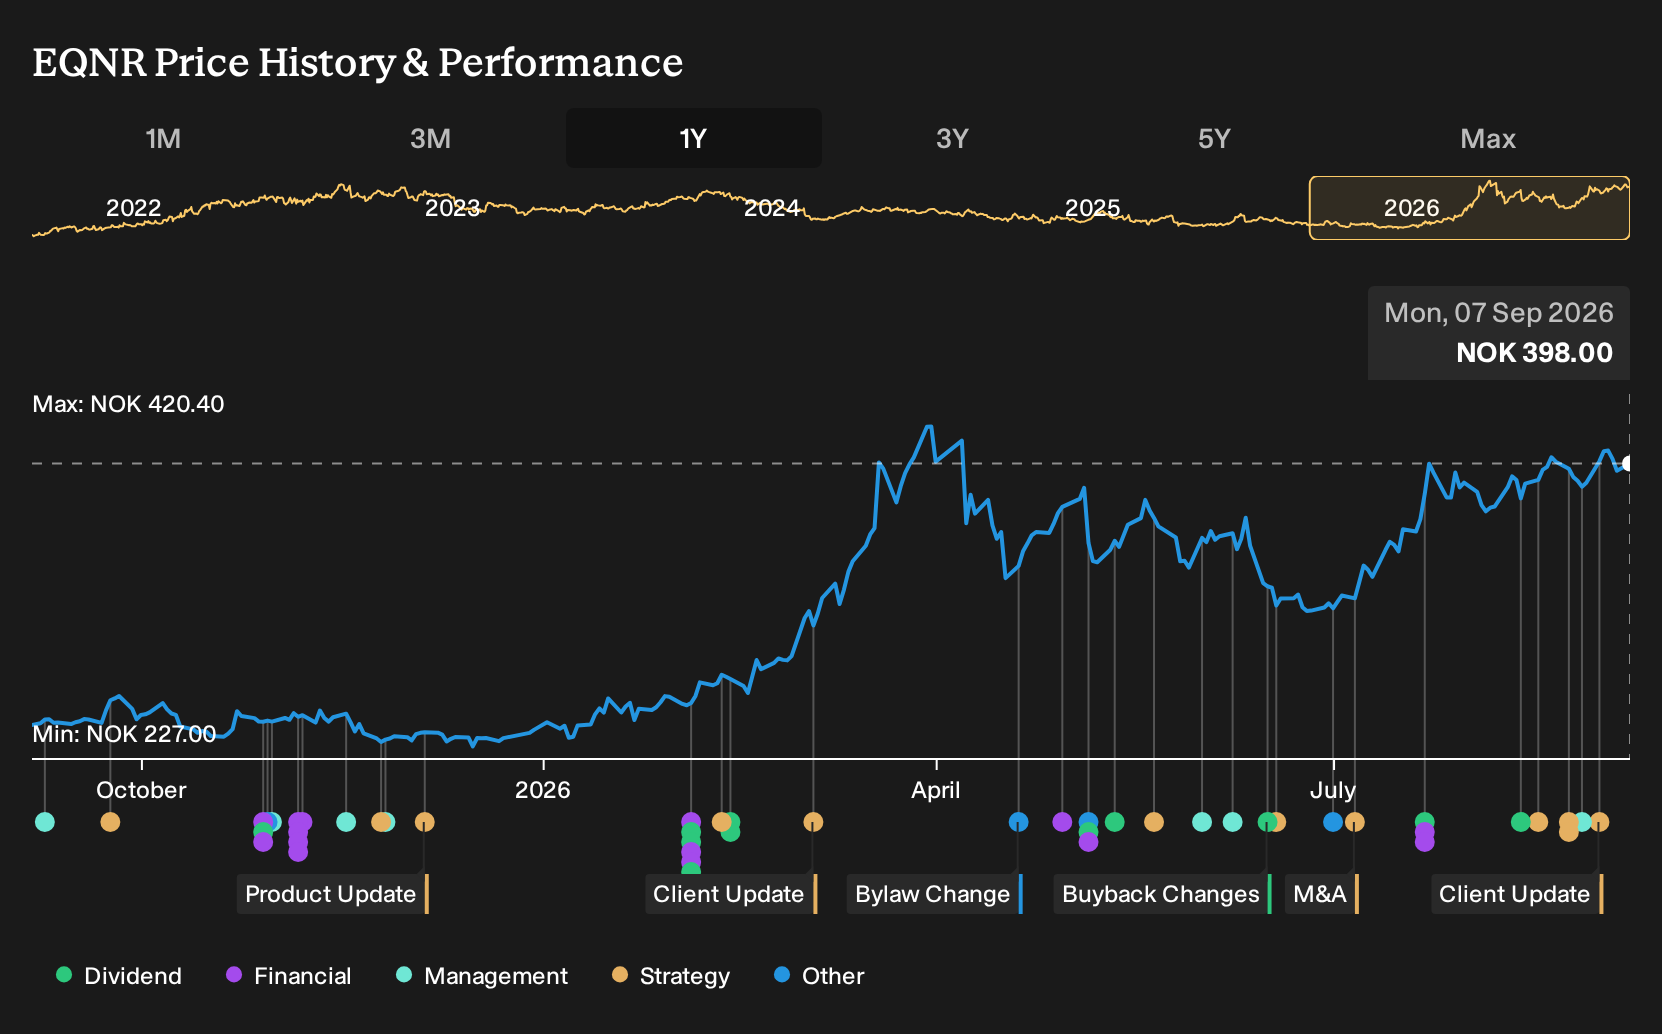Open the Bylaw Change event label
1662x1034 pixels.
935,894
